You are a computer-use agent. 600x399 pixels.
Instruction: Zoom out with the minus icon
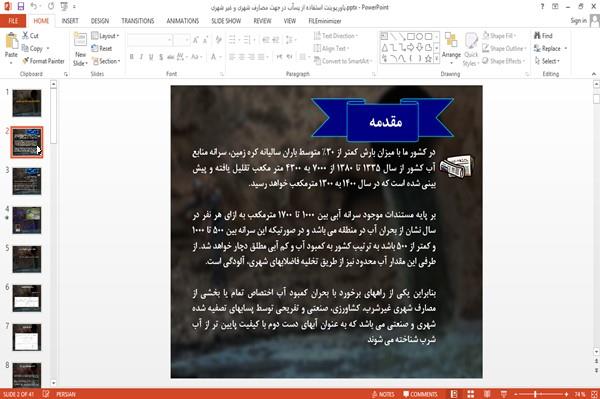(x=516, y=394)
